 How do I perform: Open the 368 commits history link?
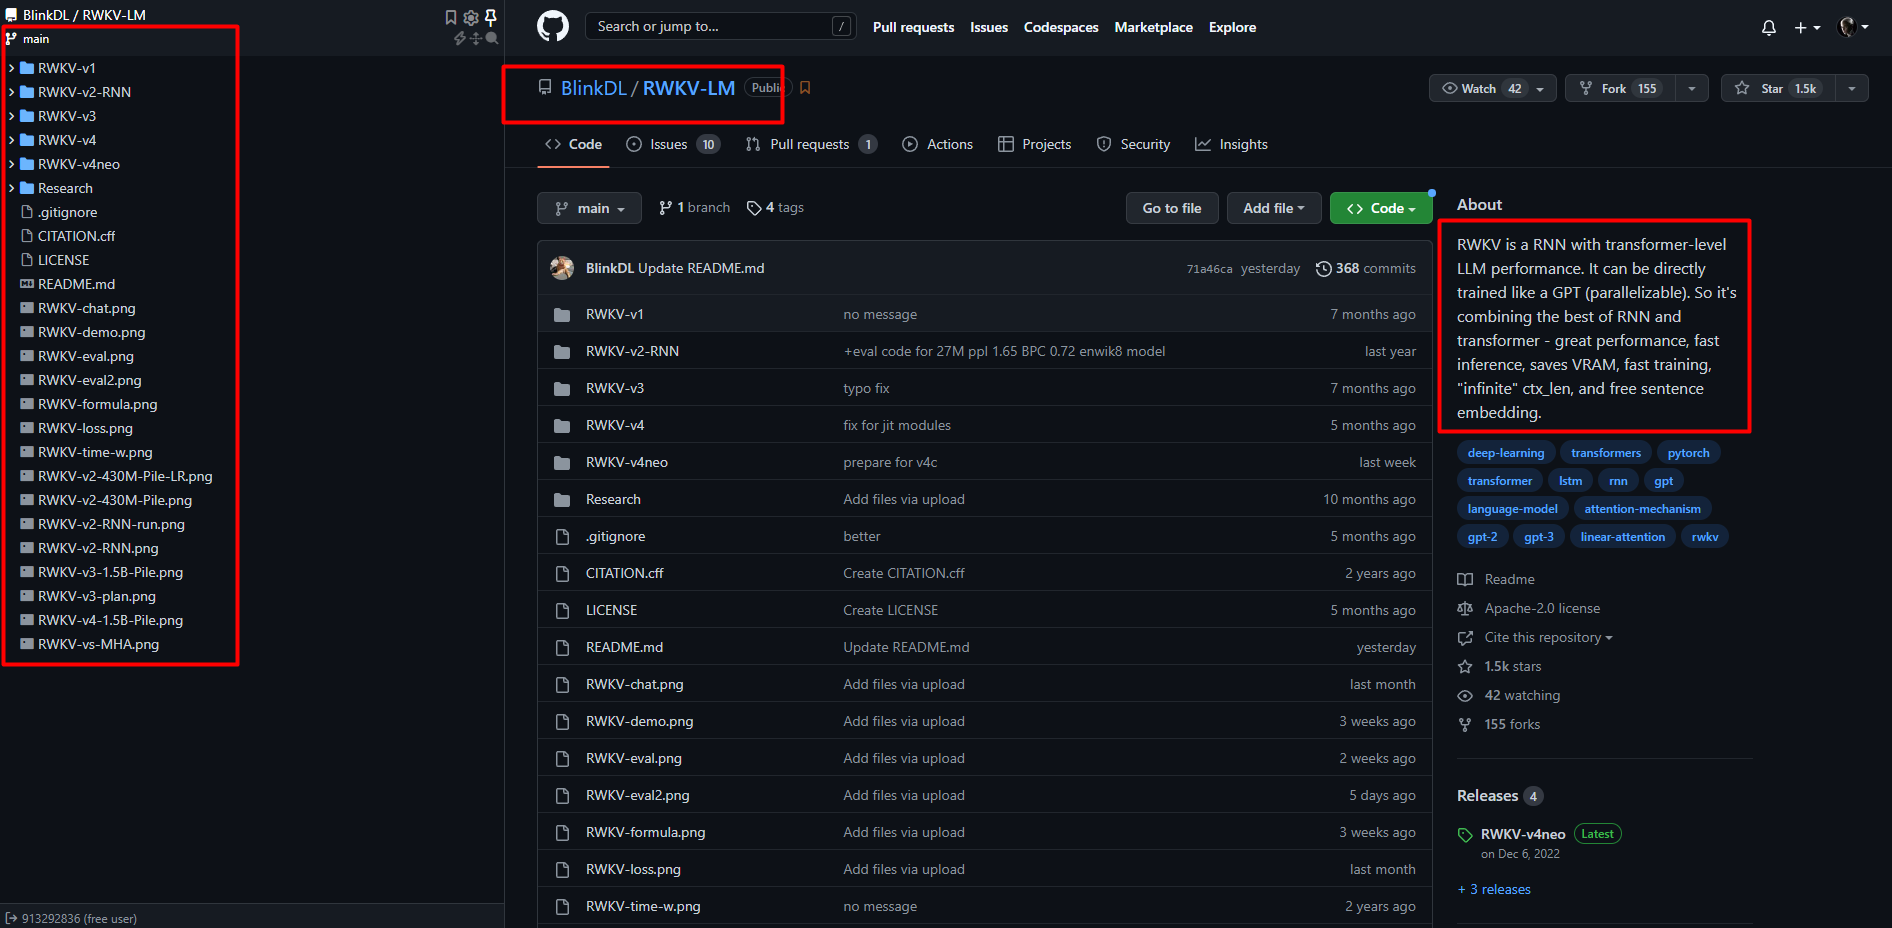(x=1365, y=268)
